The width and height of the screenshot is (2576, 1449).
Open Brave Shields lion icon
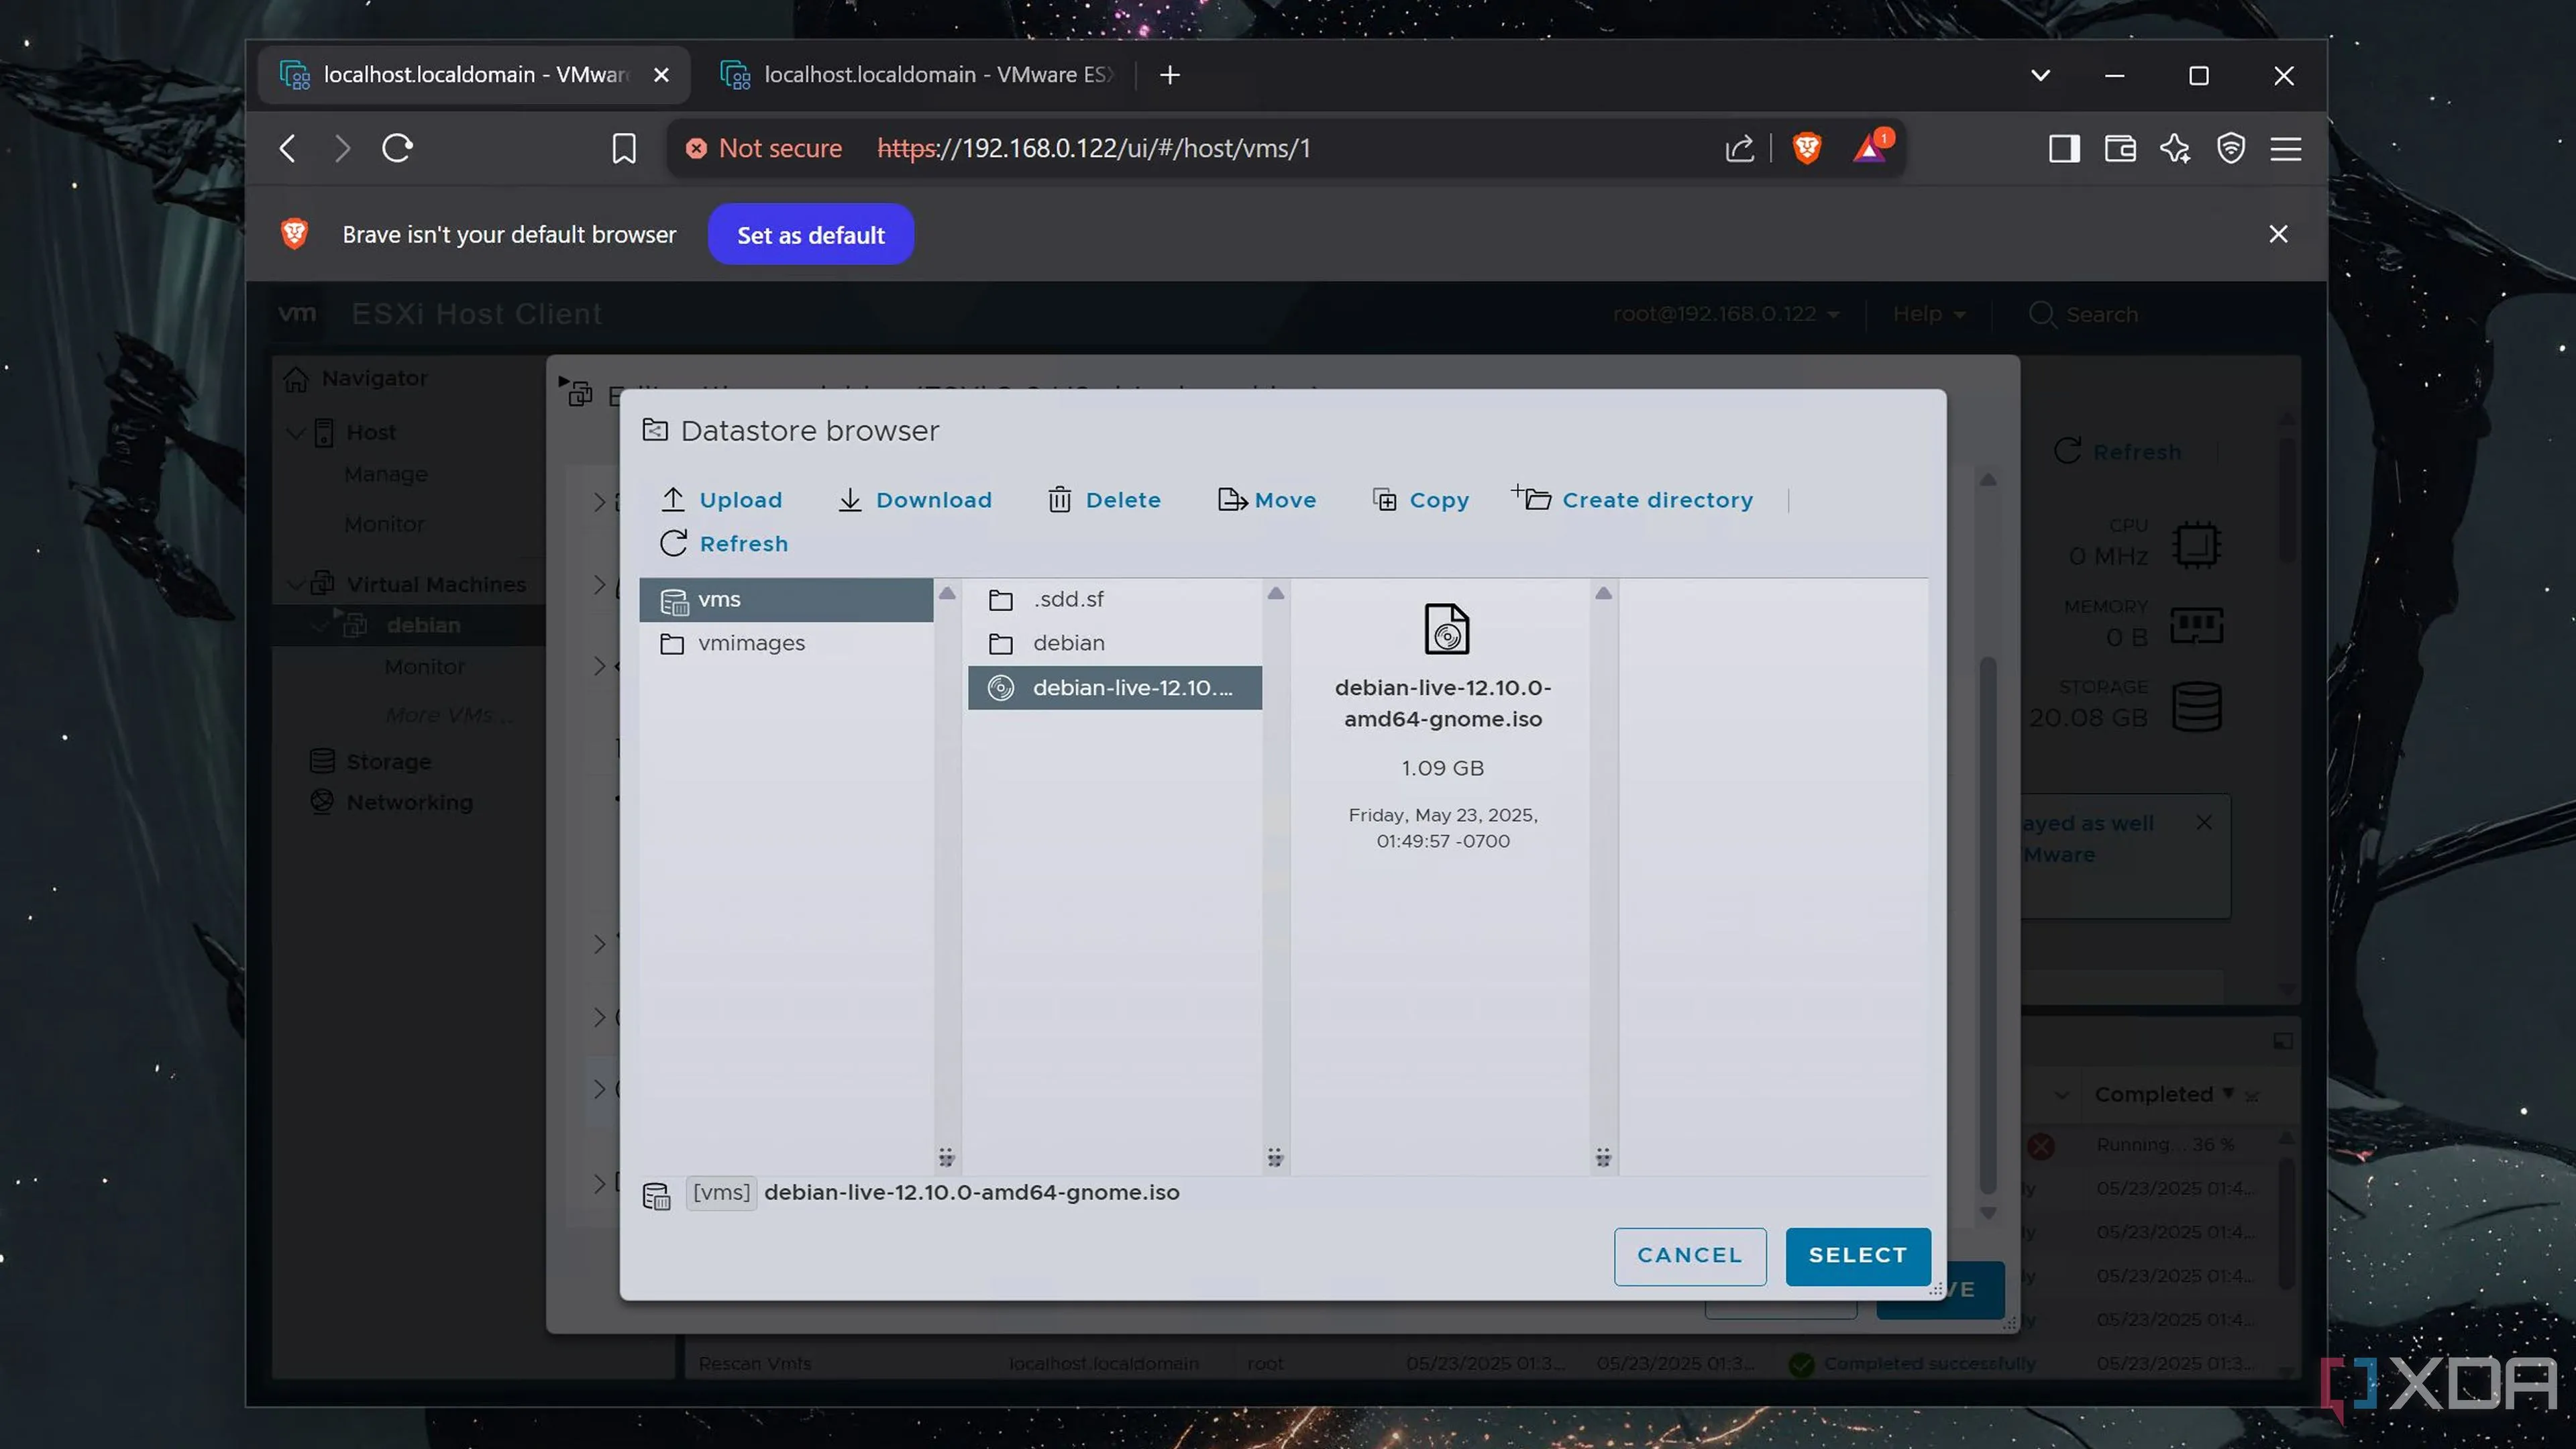click(x=1807, y=149)
